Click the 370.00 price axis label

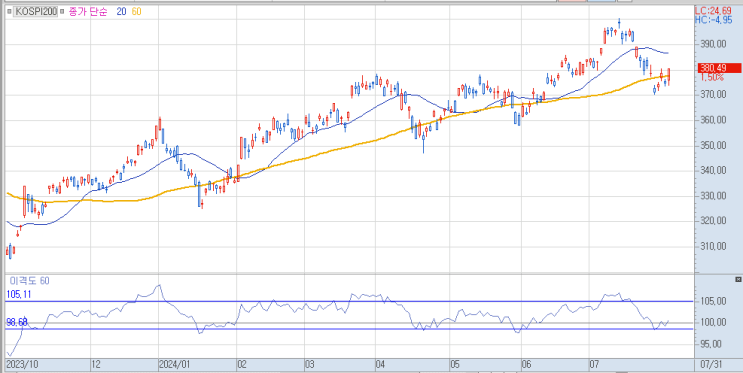pyautogui.click(x=714, y=94)
